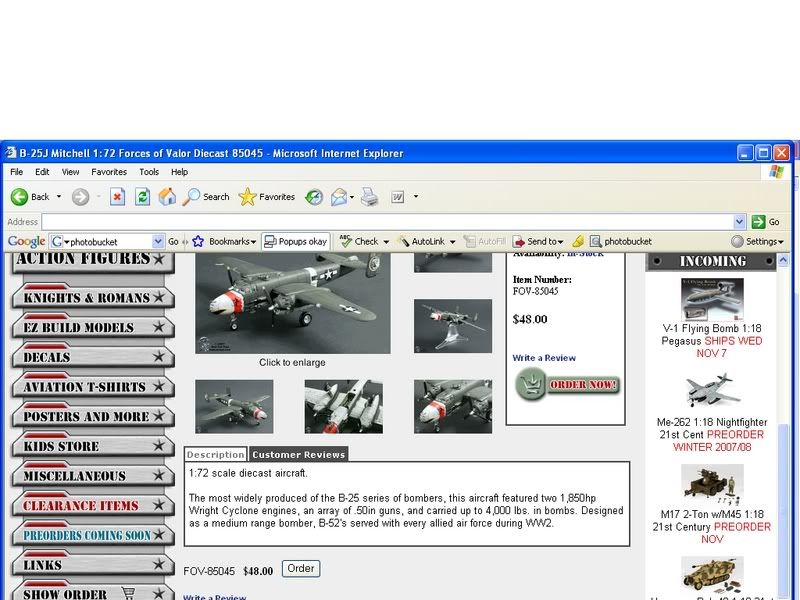This screenshot has height=600, width=800.
Task: Open thumbnail showing white underside of B-25
Action: (343, 407)
